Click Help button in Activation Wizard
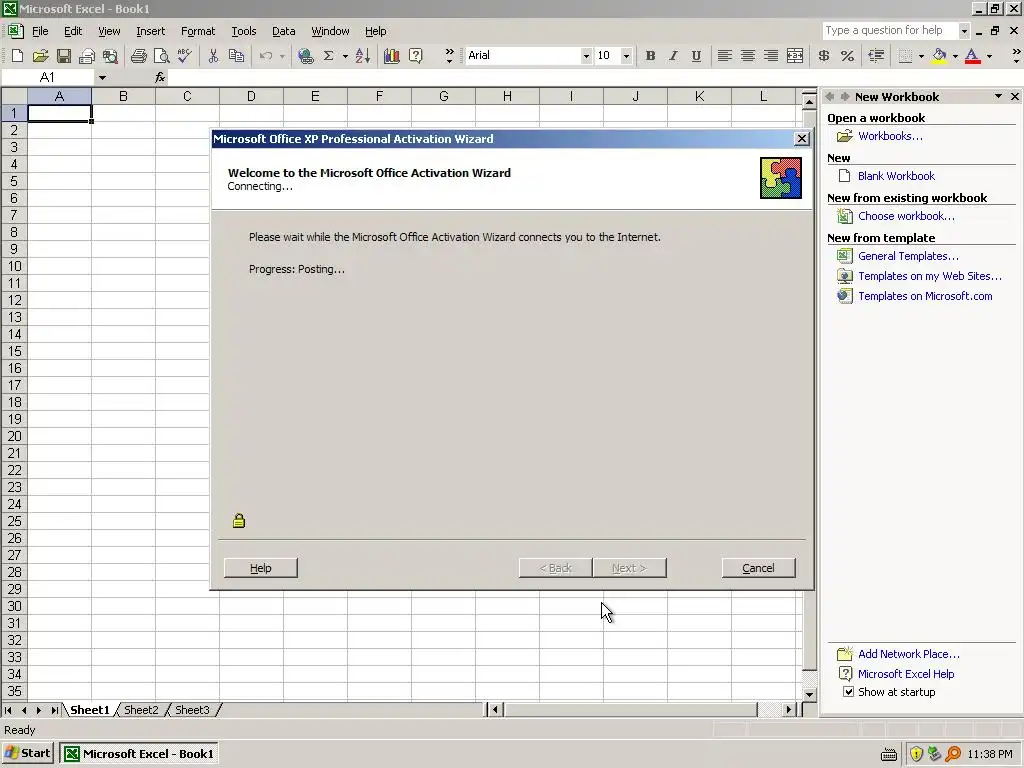This screenshot has width=1024, height=768. pos(261,568)
